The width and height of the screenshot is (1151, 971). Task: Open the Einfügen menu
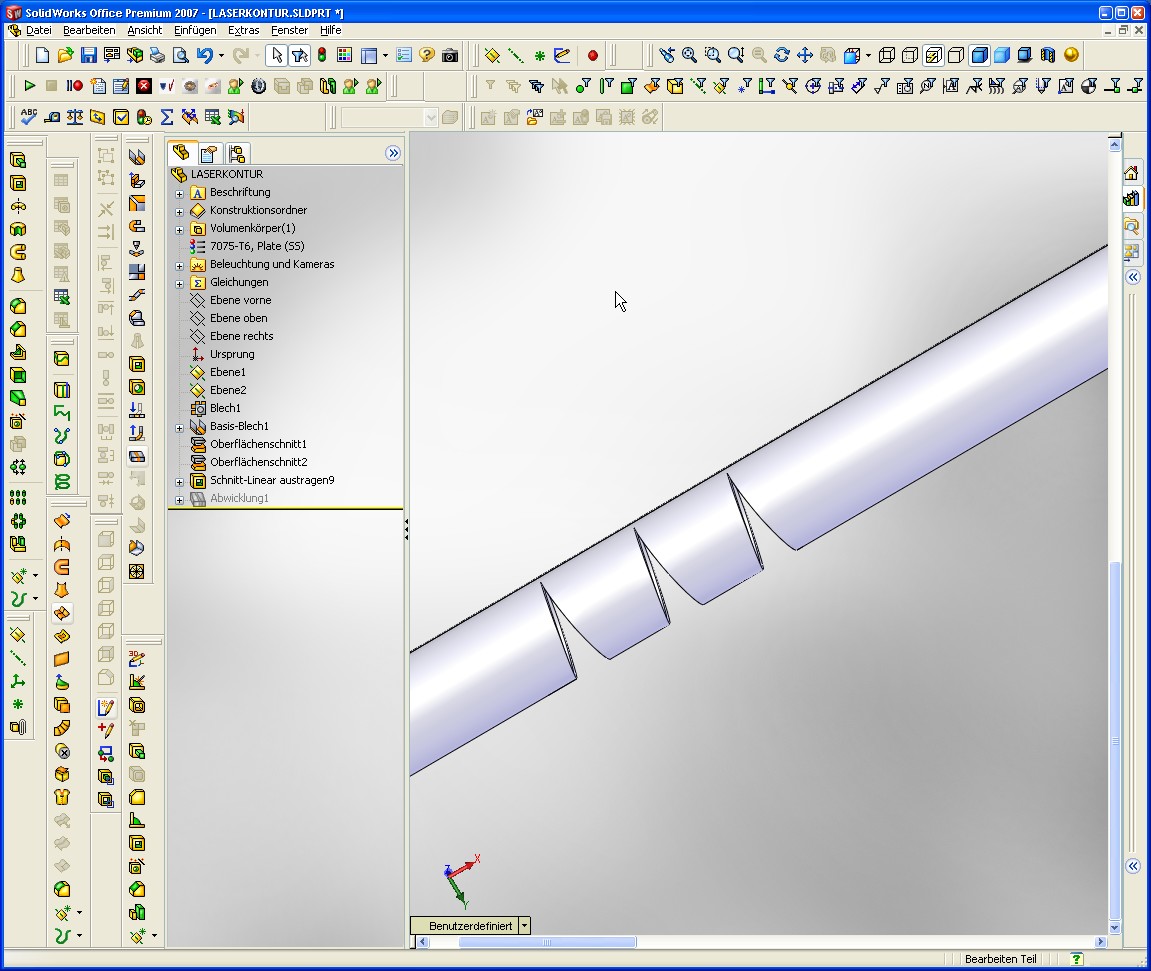click(195, 30)
